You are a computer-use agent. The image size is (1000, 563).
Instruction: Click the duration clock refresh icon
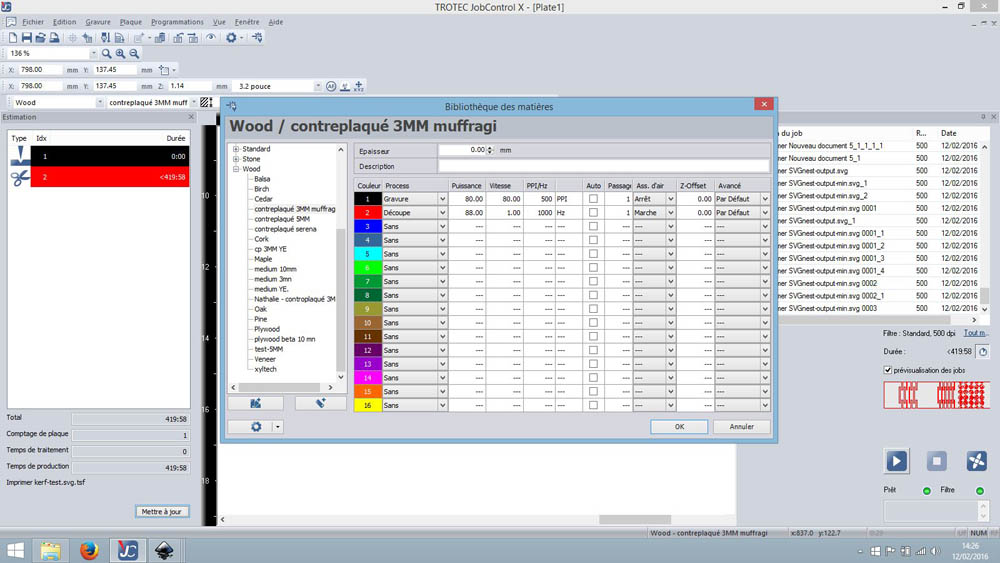tap(983, 351)
